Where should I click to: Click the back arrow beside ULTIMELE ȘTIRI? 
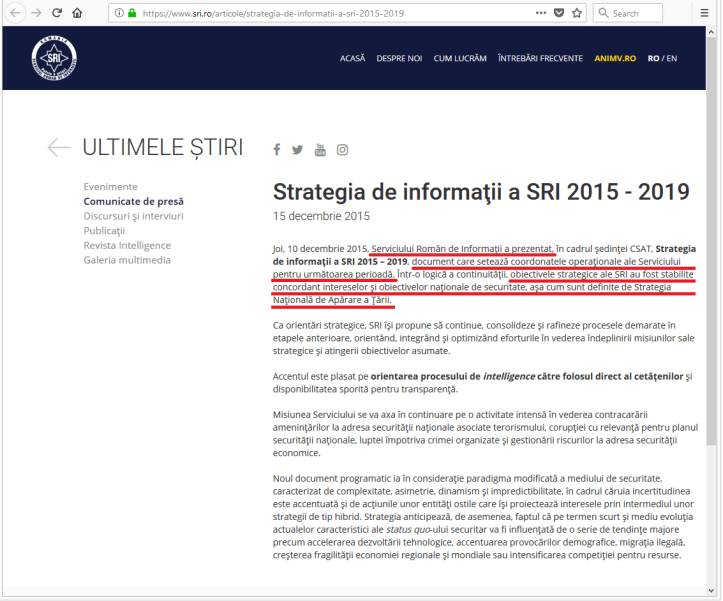(59, 148)
